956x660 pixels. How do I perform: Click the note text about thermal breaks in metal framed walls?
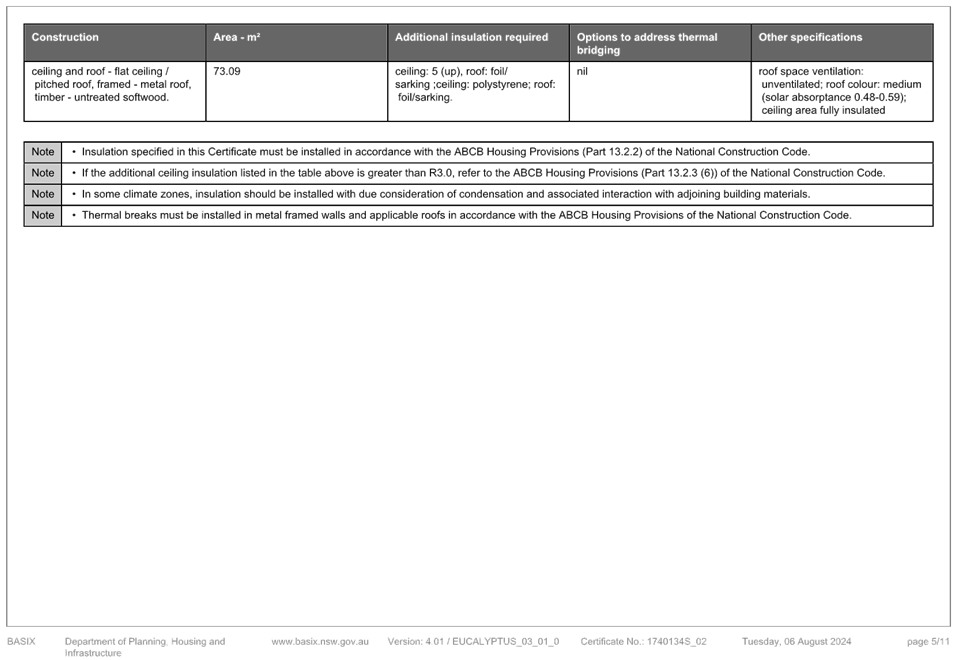(466, 215)
